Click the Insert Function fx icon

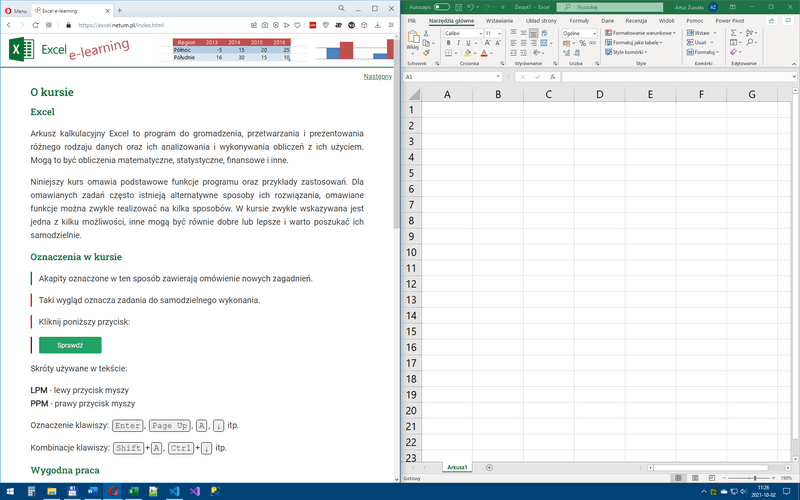pos(553,77)
